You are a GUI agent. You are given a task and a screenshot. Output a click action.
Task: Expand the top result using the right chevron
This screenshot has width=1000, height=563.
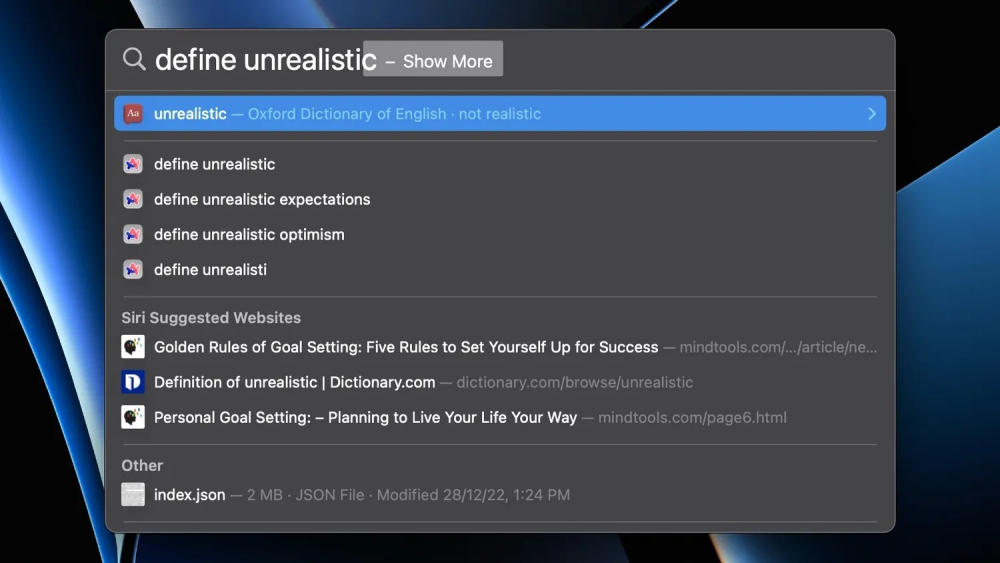pyautogui.click(x=871, y=114)
